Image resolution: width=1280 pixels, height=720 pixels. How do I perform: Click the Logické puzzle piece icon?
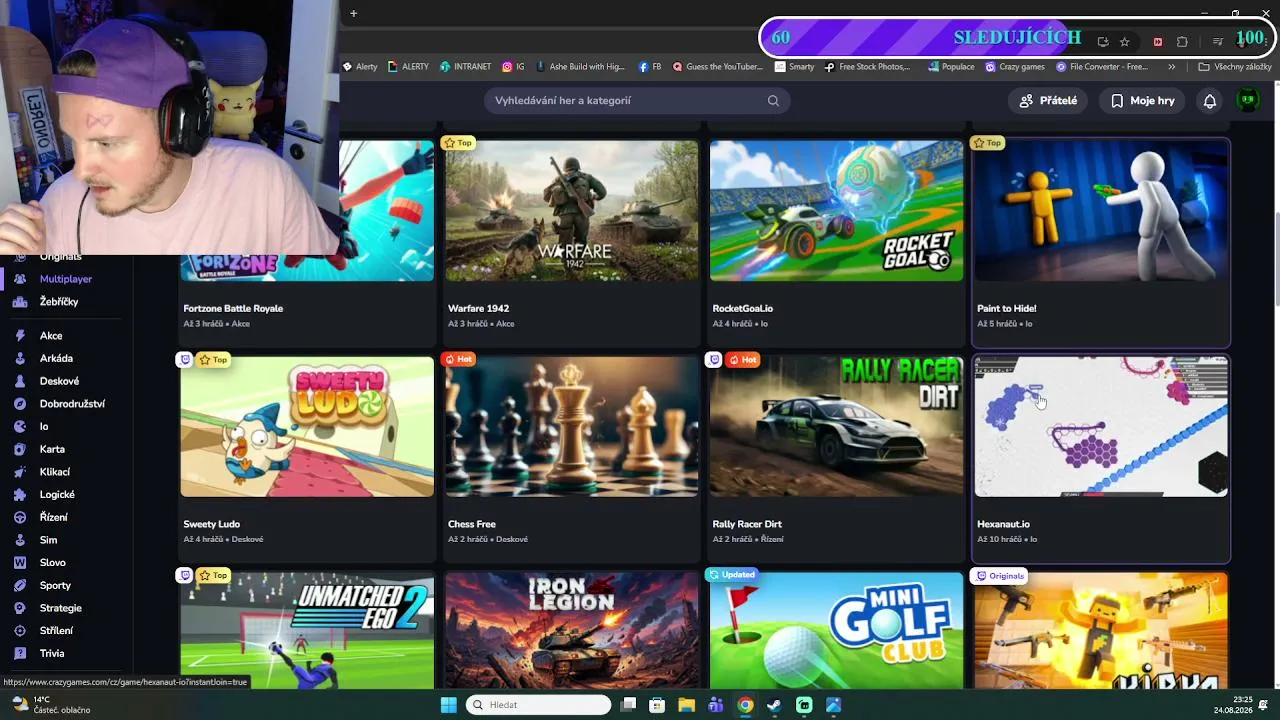[19, 495]
